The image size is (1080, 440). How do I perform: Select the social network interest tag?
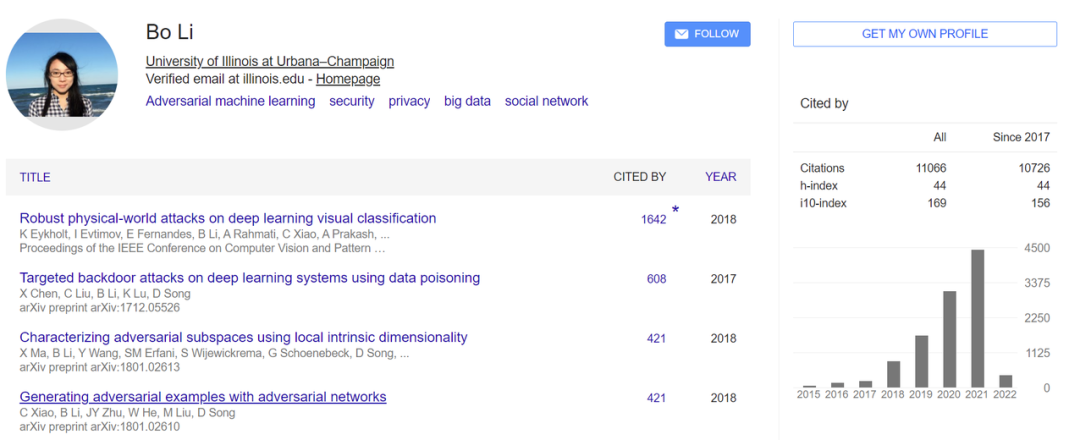[x=546, y=101]
